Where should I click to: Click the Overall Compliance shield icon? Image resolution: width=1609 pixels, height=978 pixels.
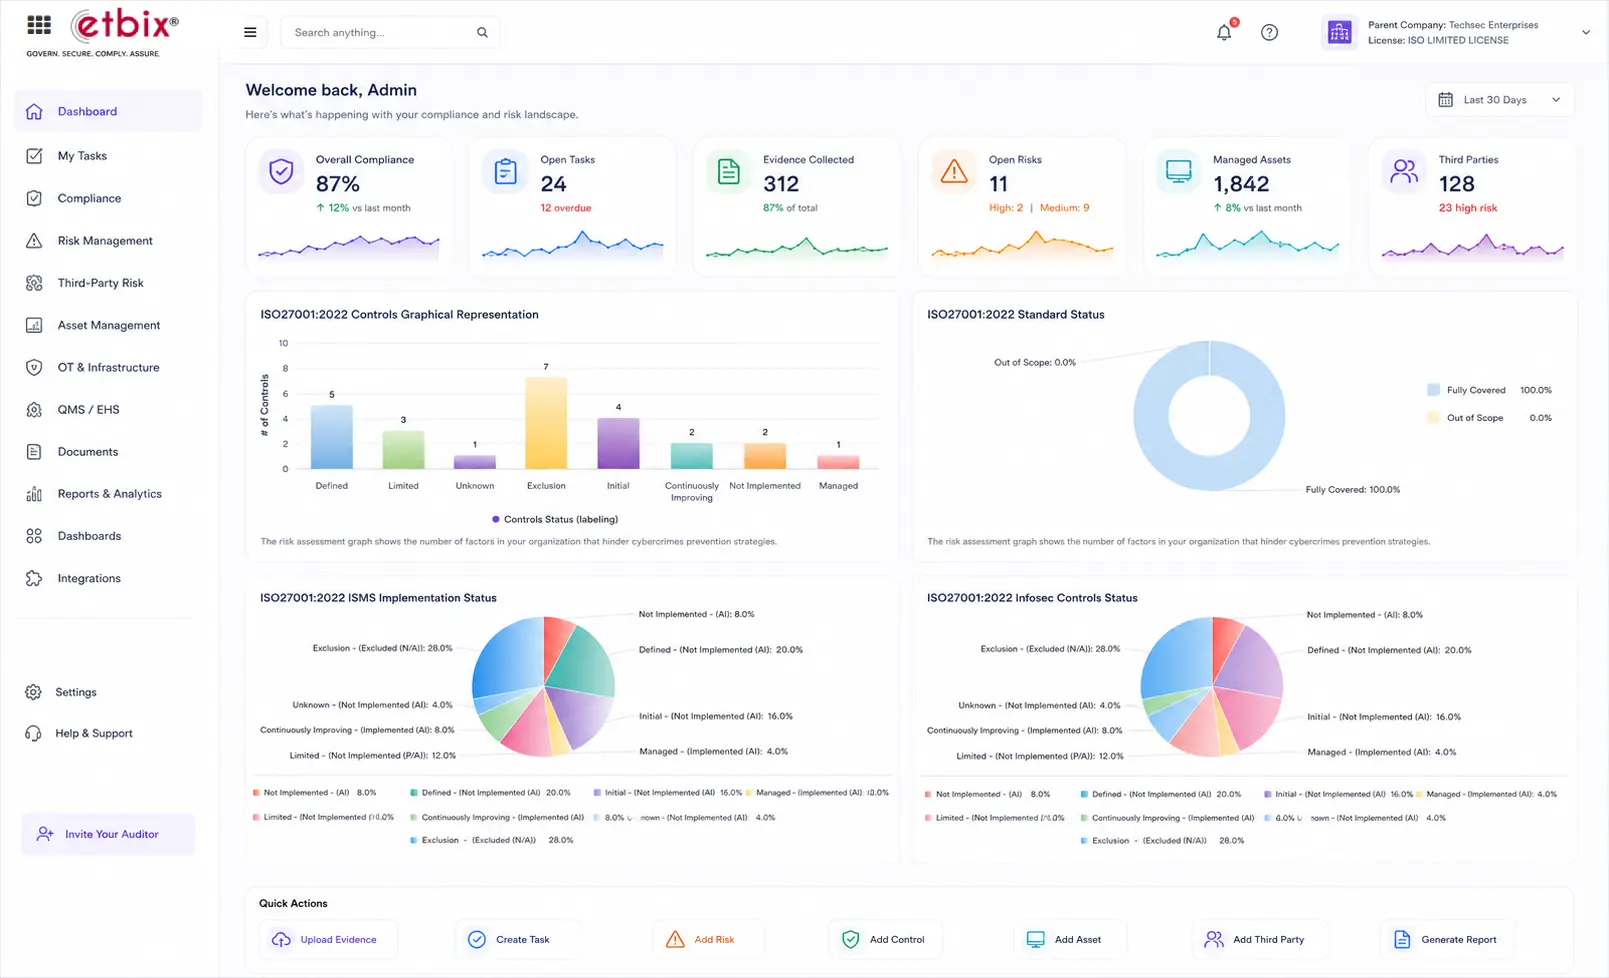[282, 172]
